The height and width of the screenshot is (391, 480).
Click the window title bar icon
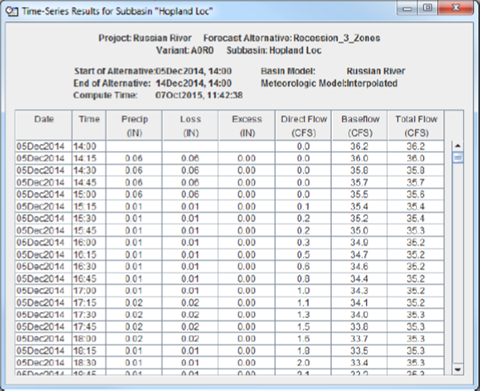[x=12, y=12]
